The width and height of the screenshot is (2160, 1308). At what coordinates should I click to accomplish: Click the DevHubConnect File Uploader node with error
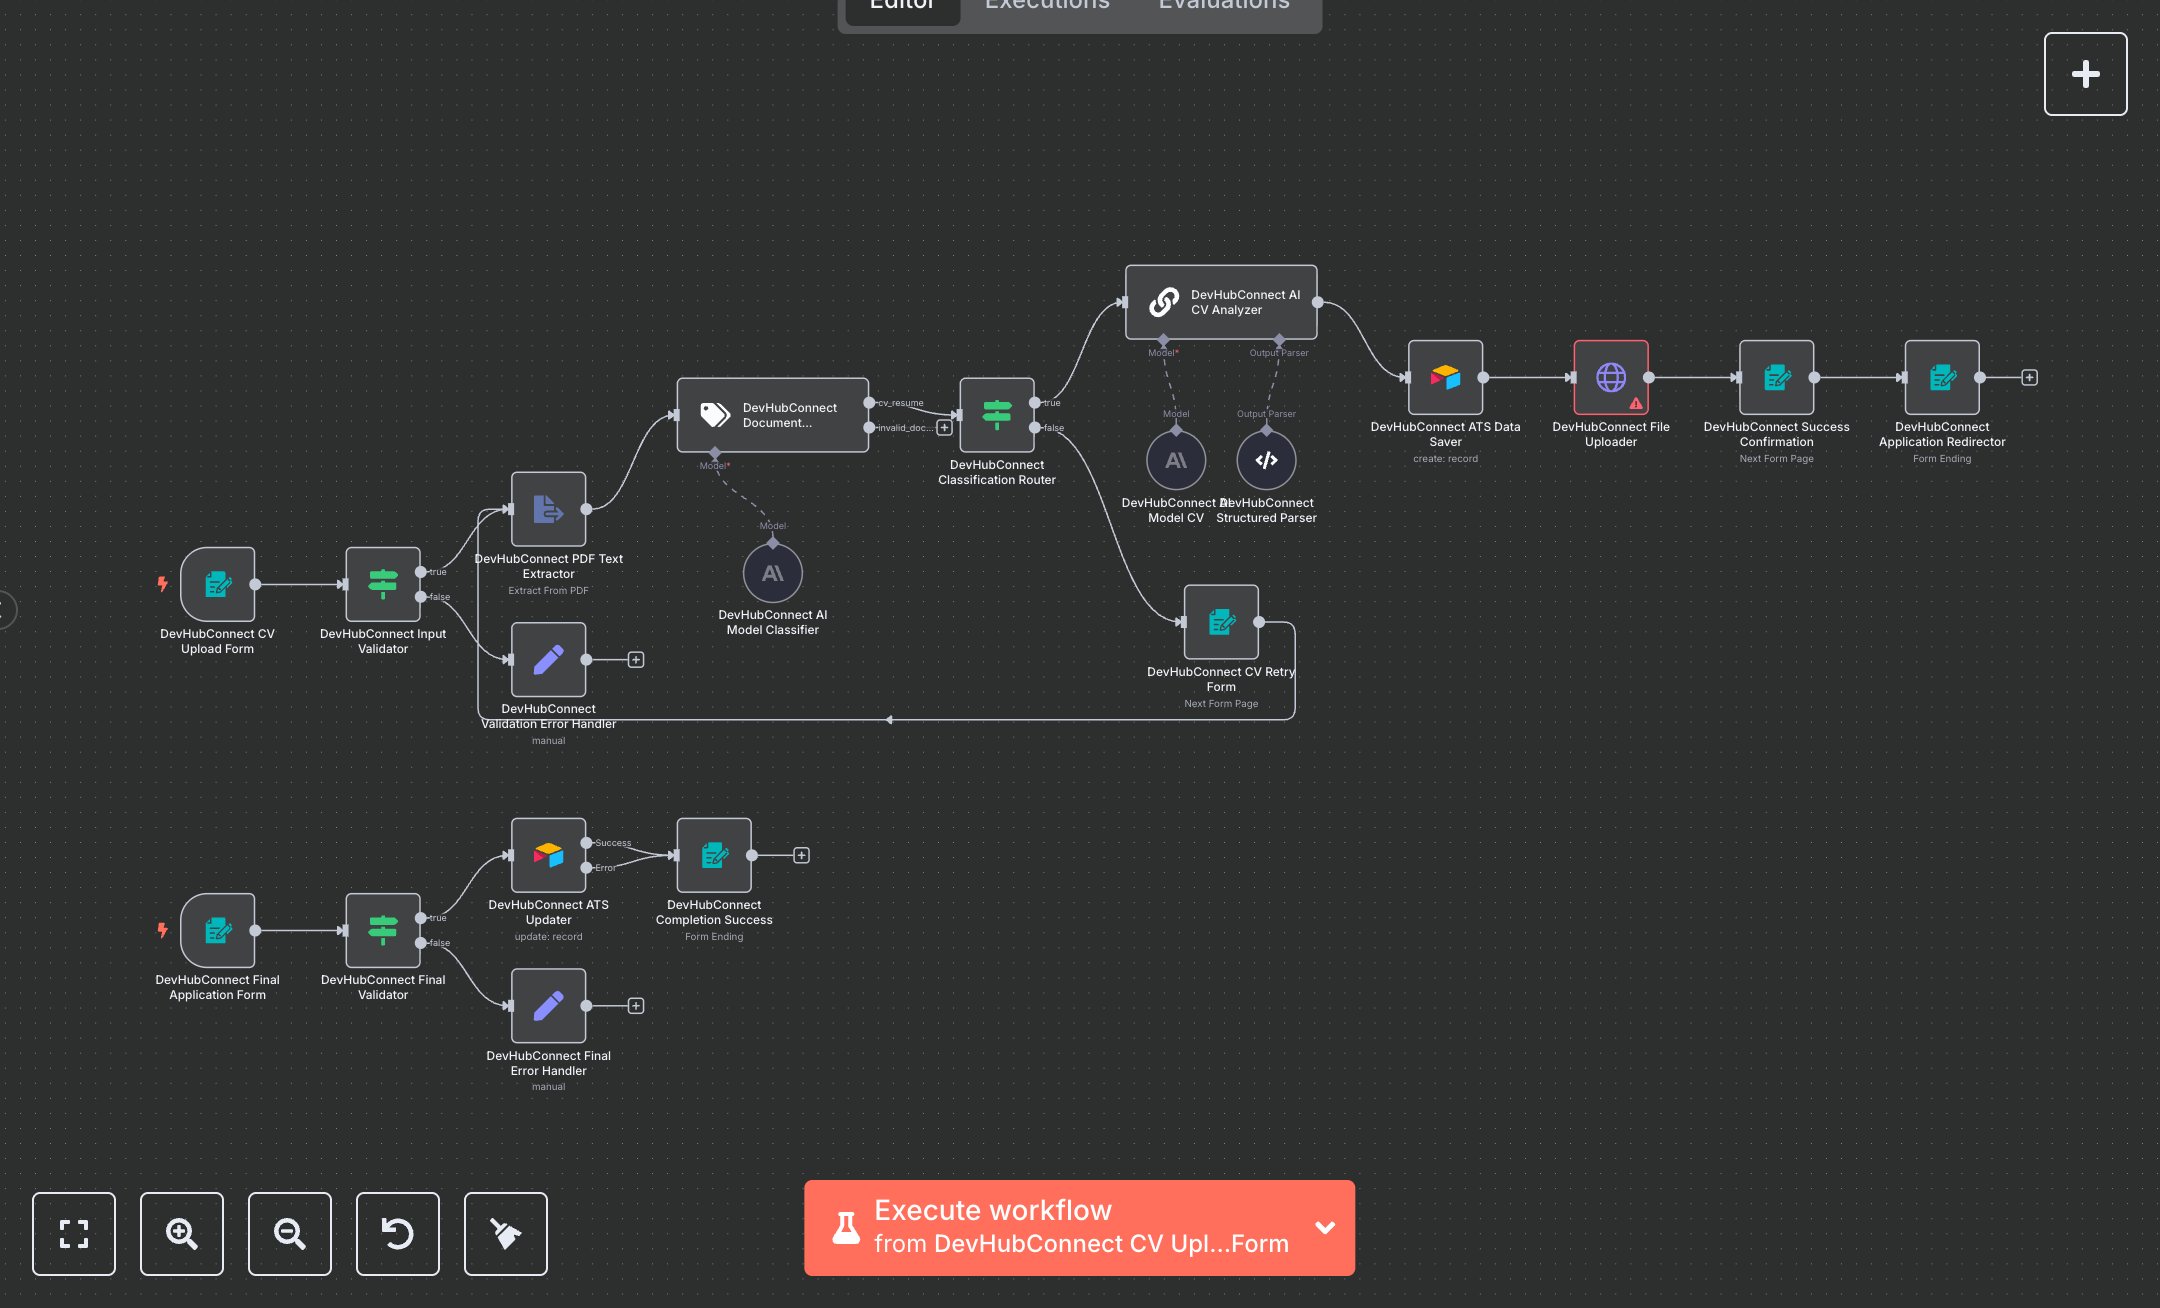1610,378
